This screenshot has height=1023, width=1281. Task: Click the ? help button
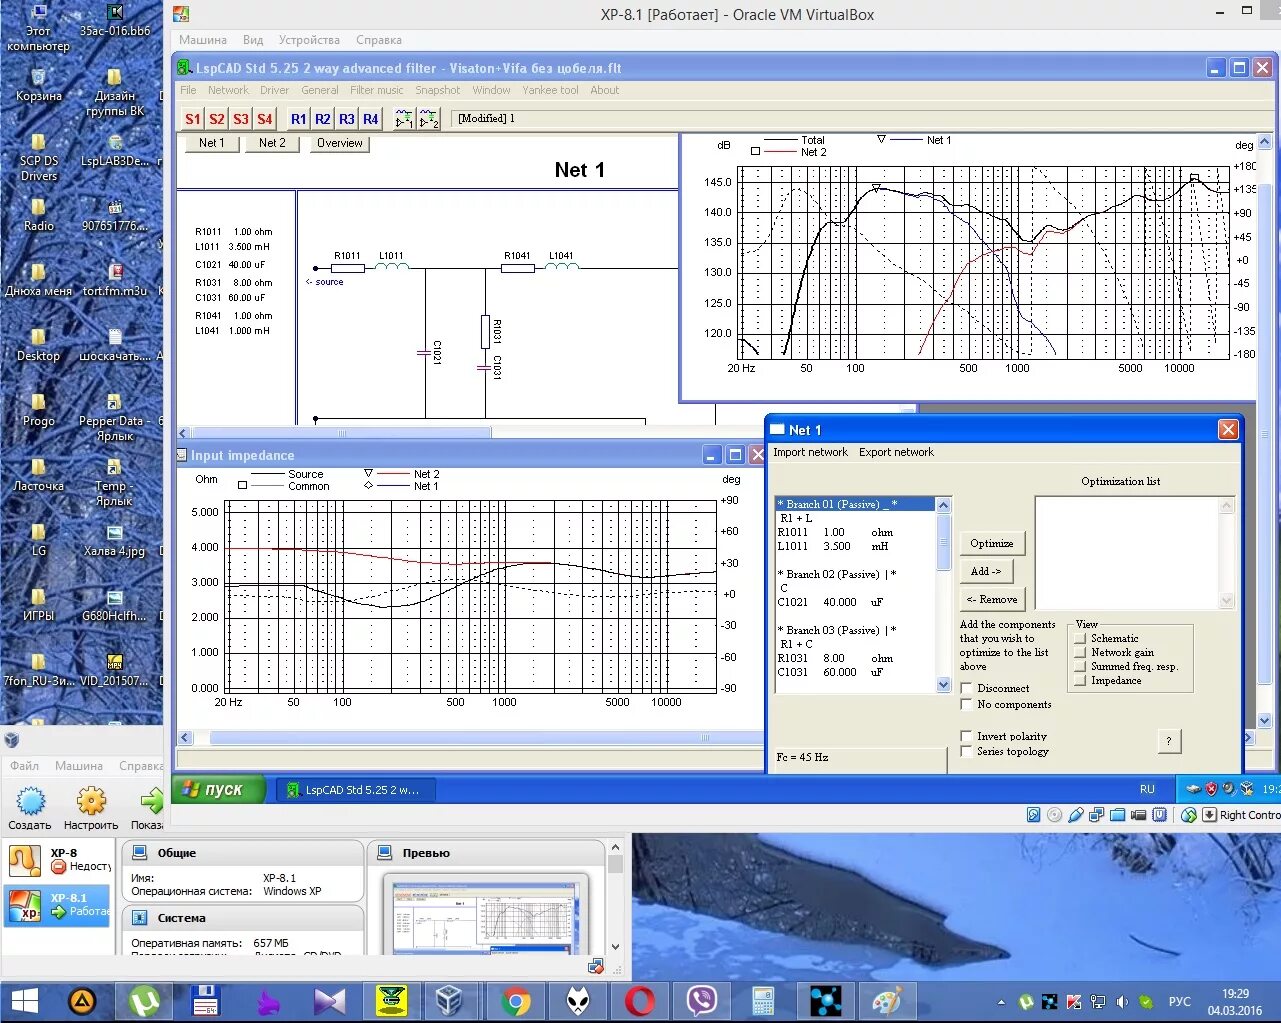pyautogui.click(x=1168, y=740)
